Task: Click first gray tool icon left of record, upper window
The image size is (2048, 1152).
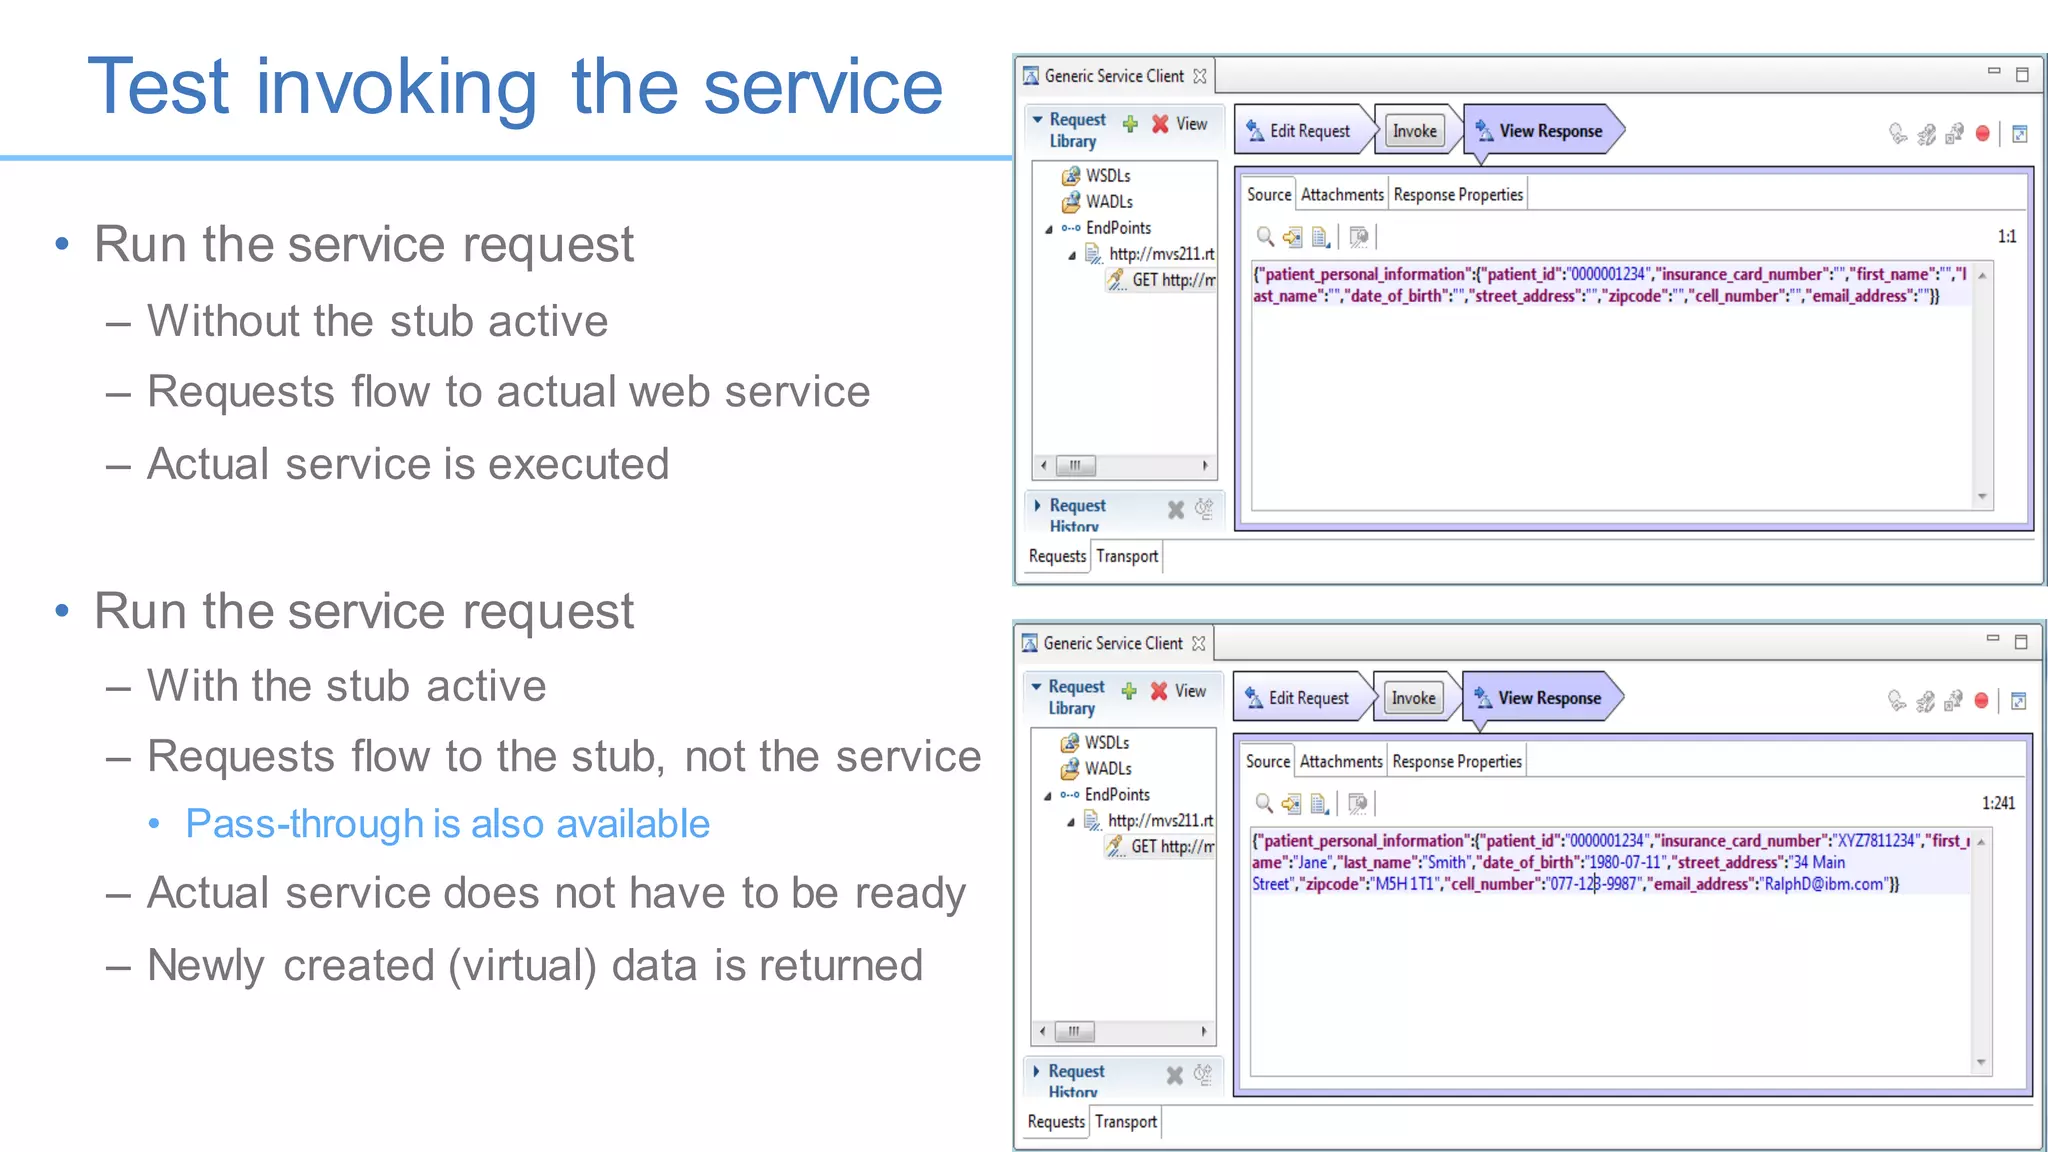Action: [1897, 134]
